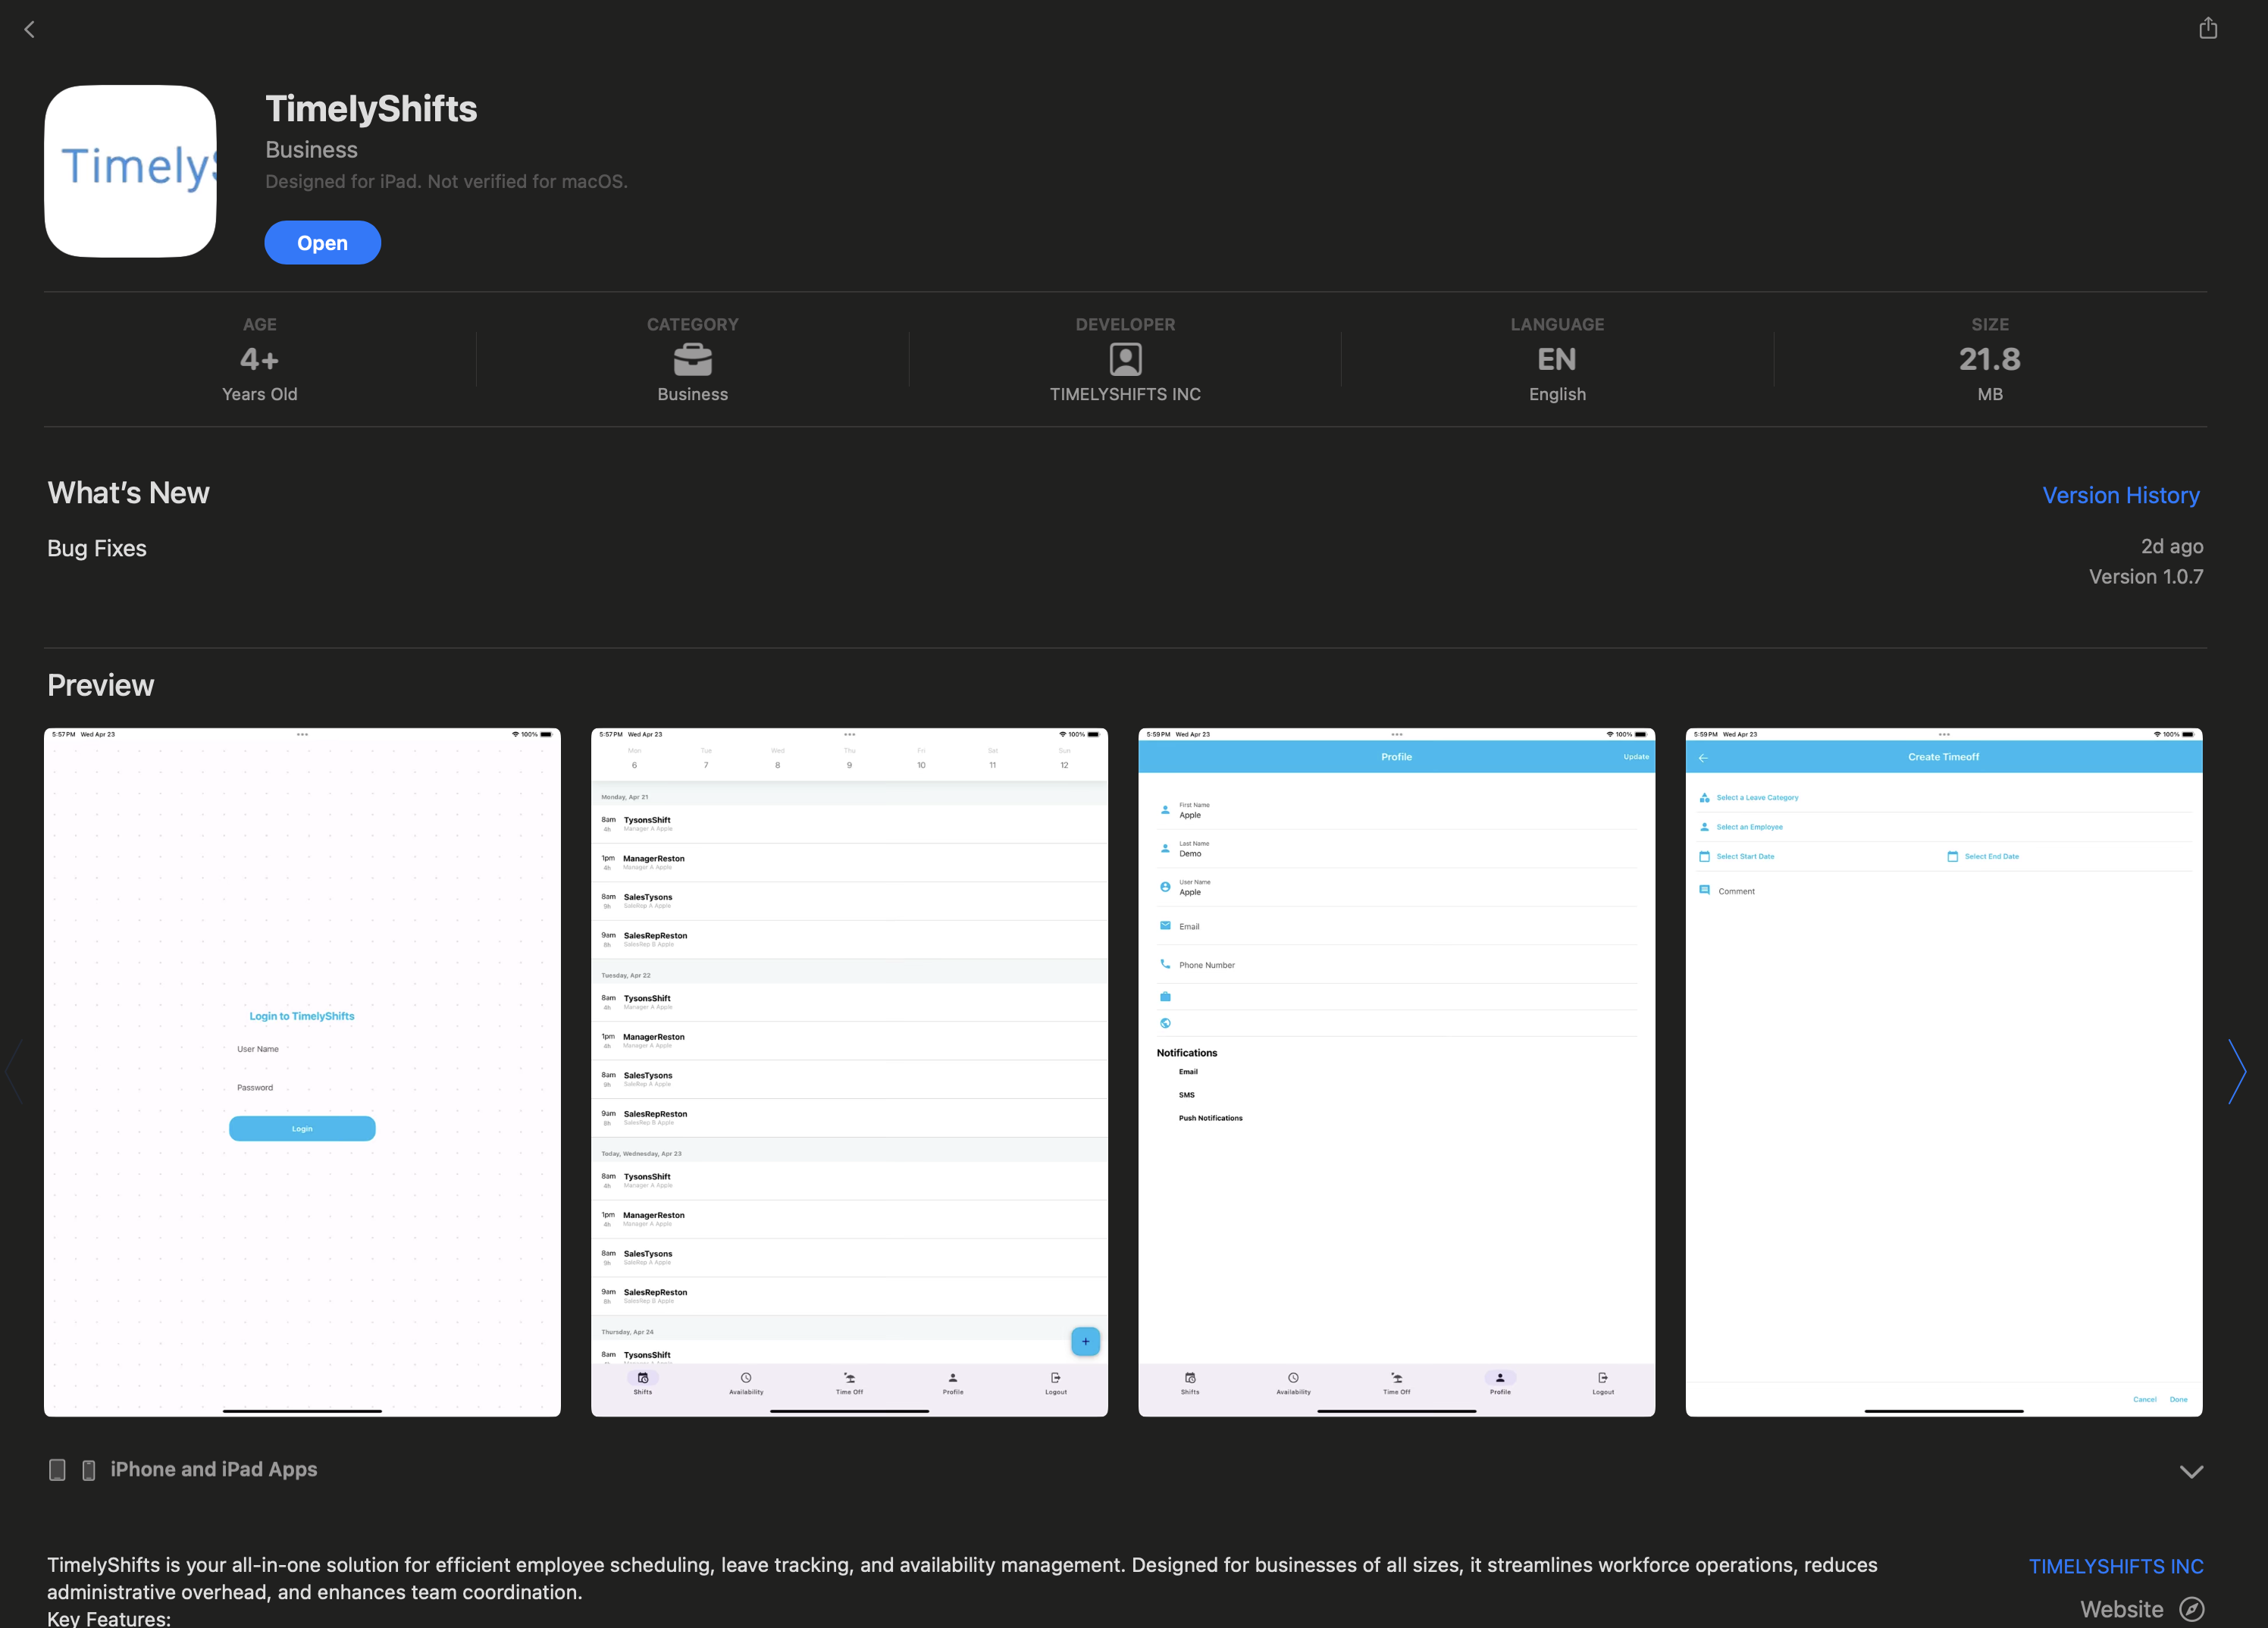The image size is (2268, 1628).
Task: Click the developer person icon
Action: [x=1125, y=359]
